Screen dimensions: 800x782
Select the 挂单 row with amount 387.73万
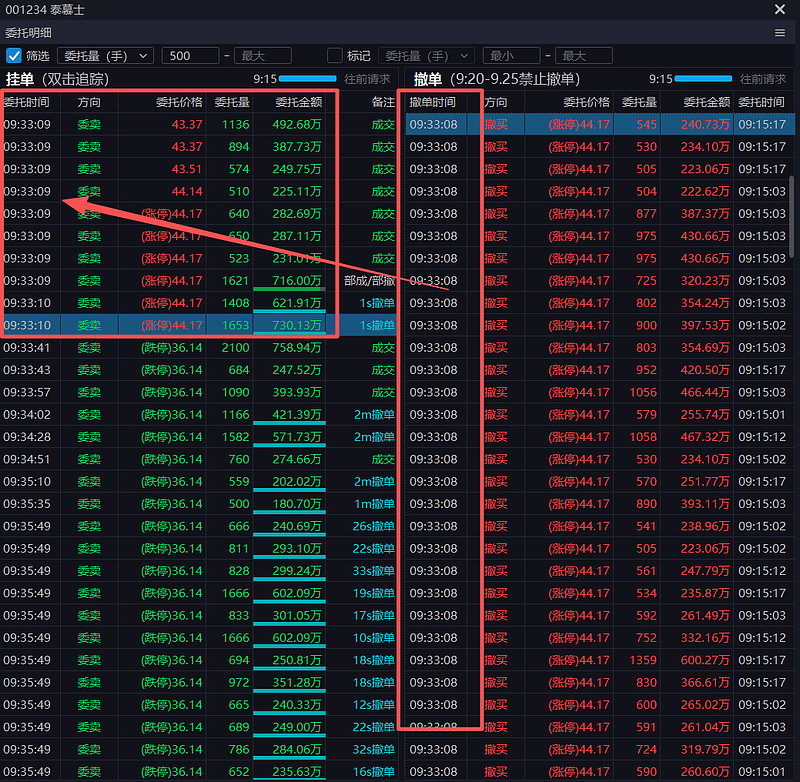click(198, 147)
